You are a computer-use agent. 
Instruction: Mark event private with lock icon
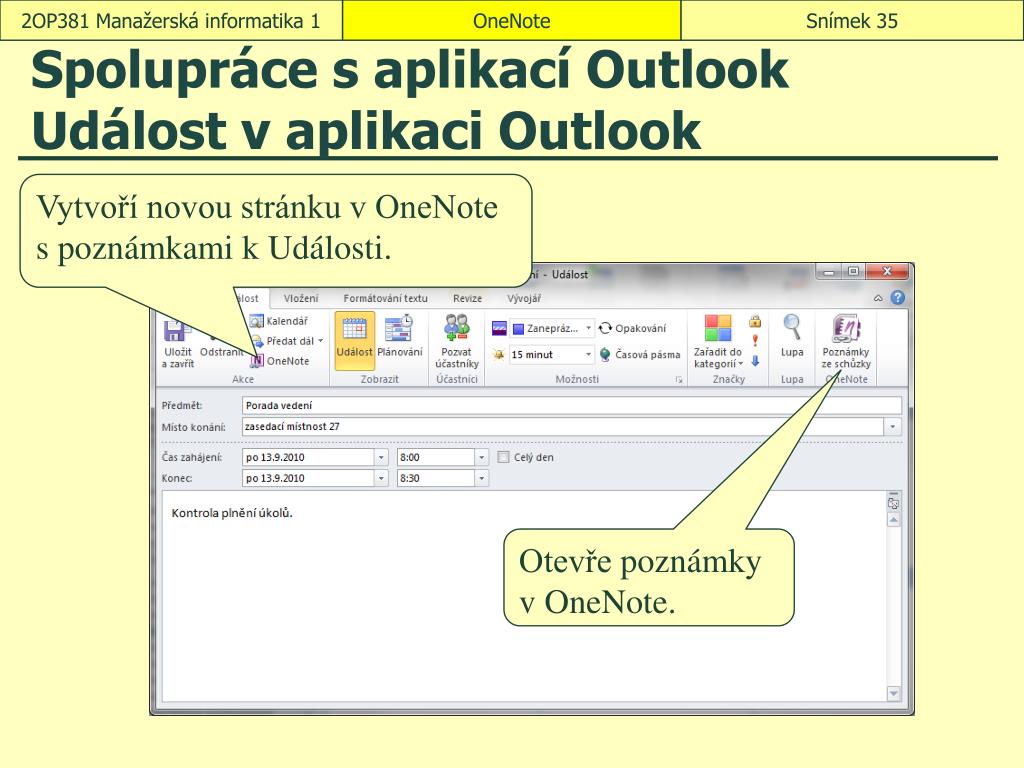point(755,321)
